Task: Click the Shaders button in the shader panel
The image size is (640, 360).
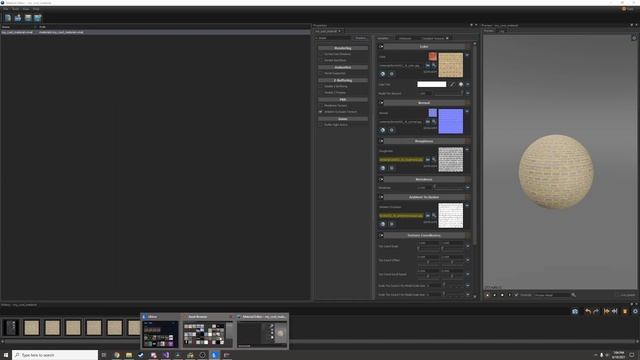Action: pyautogui.click(x=361, y=38)
